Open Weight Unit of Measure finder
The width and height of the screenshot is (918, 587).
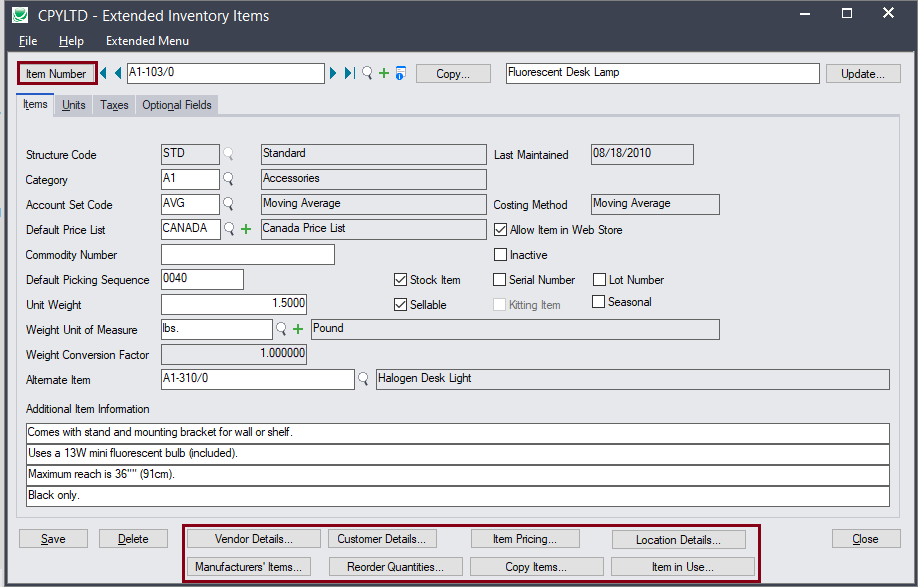(281, 329)
